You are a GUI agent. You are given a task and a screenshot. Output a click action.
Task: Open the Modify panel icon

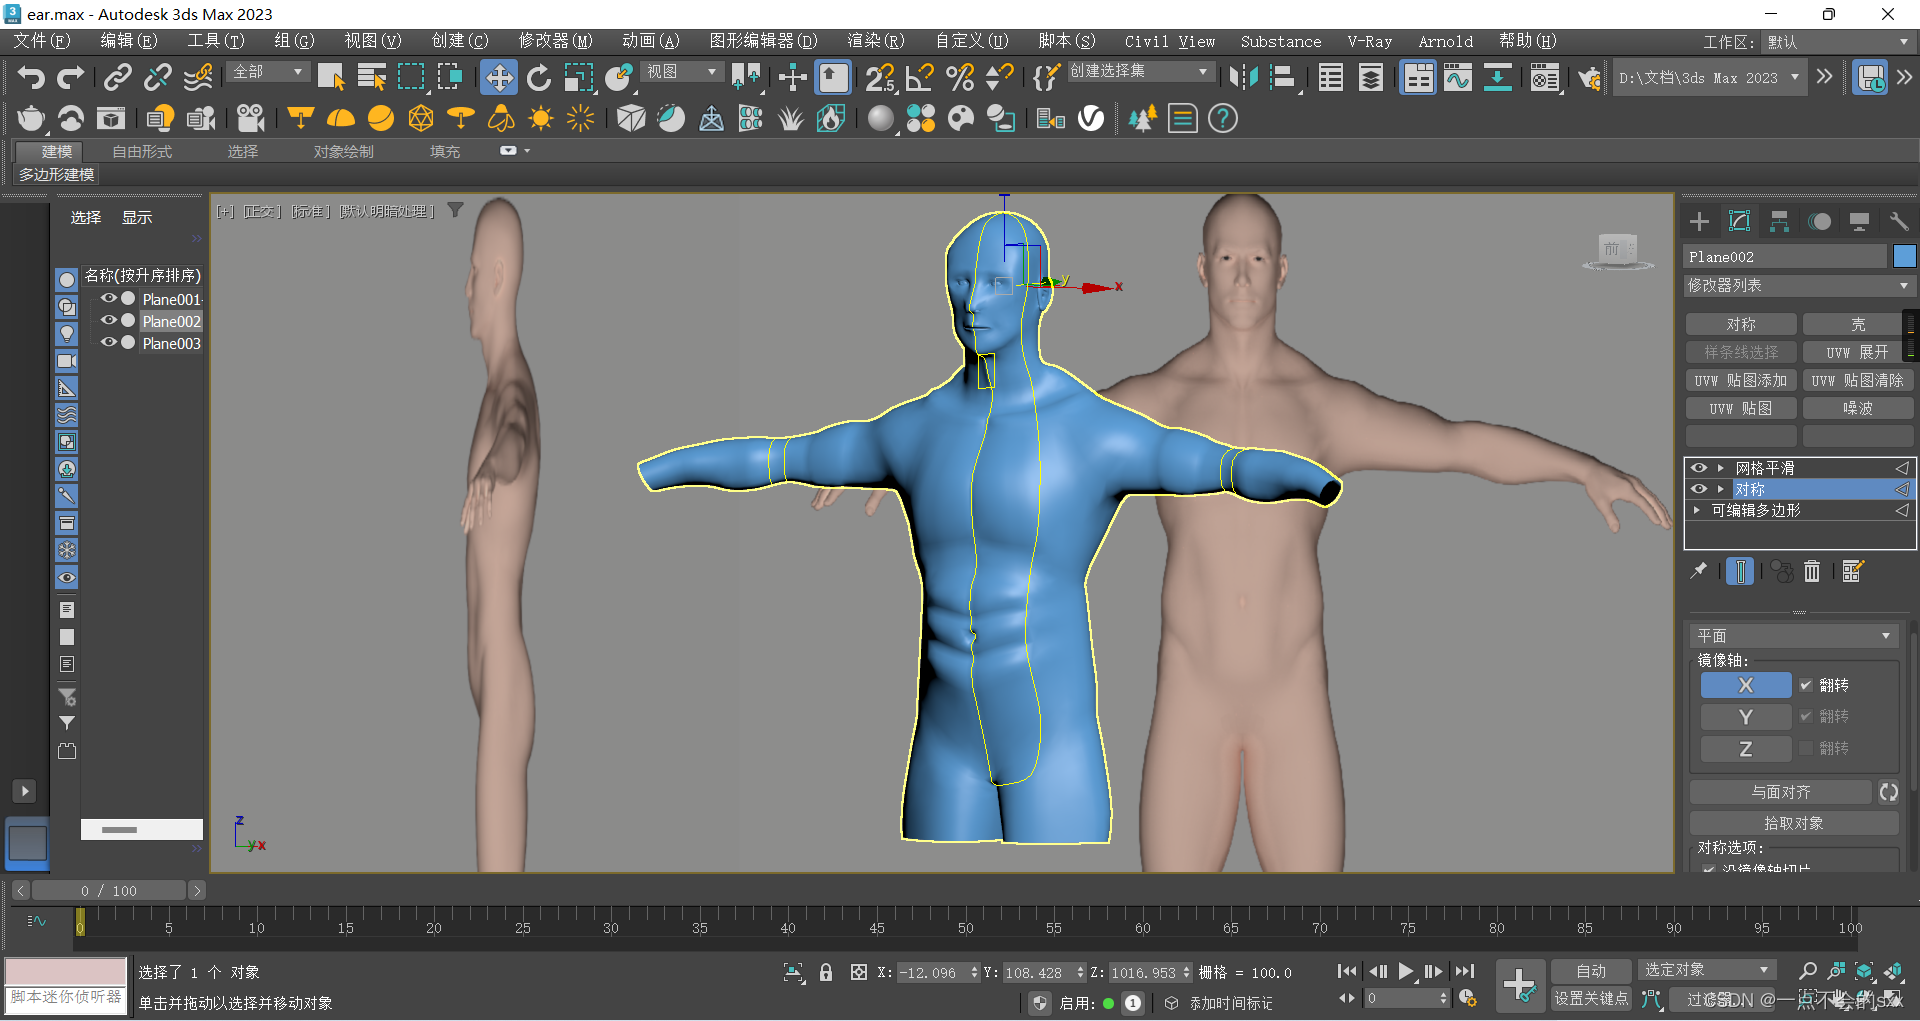point(1739,221)
